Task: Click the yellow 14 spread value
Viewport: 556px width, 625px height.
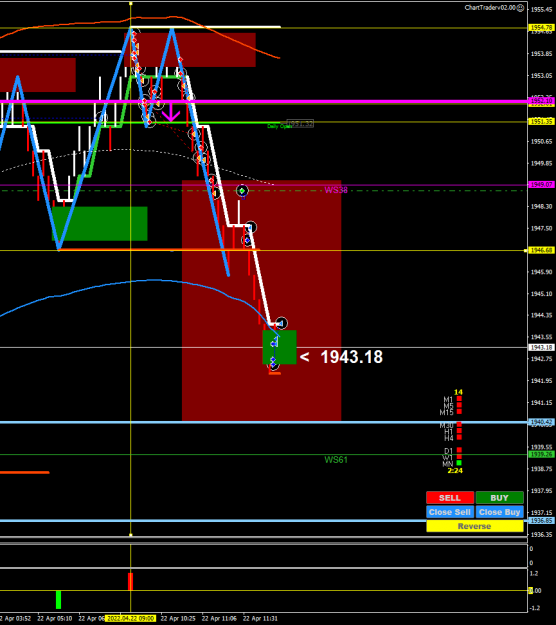Action: [x=458, y=392]
